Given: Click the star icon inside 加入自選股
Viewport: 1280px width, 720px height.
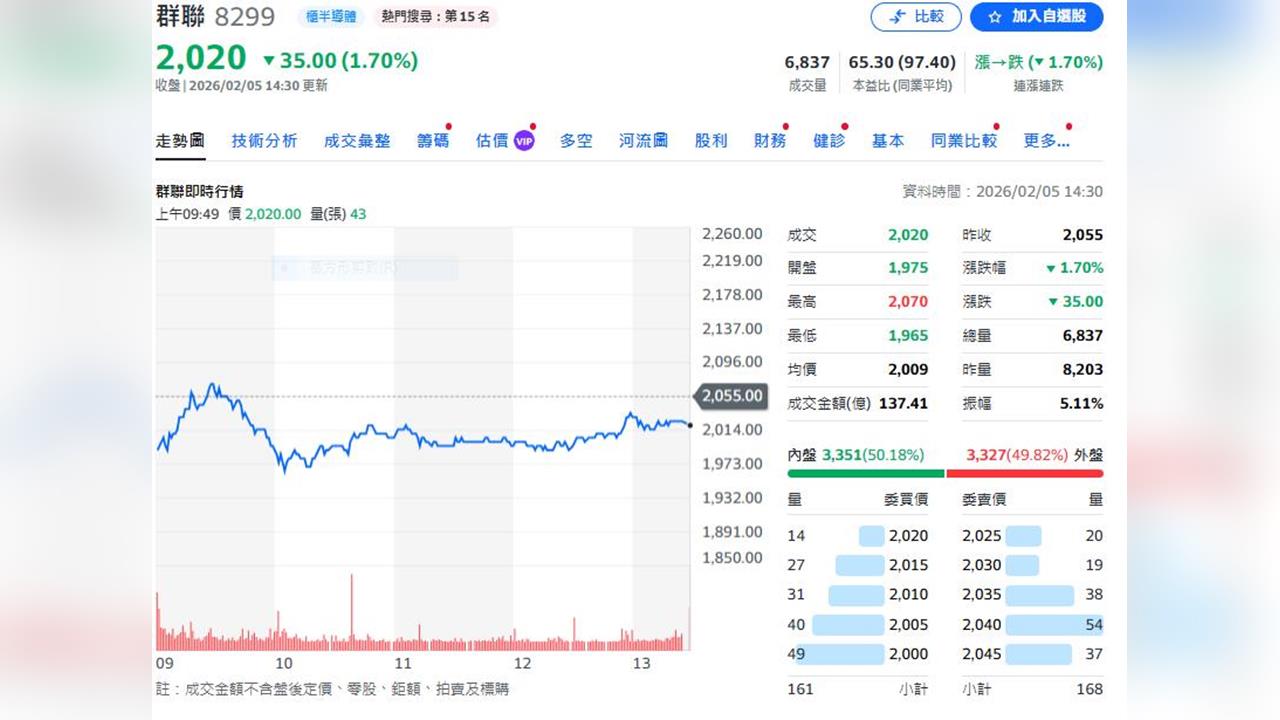Looking at the screenshot, I should (996, 17).
